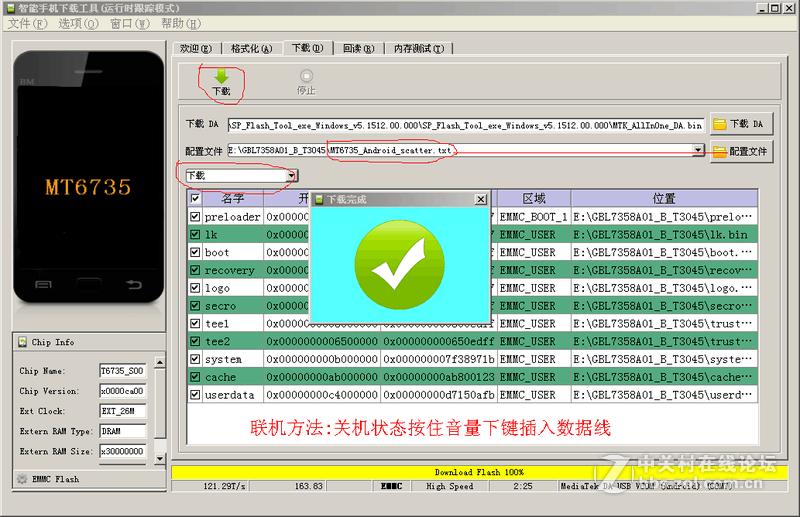Click the Extern RAM Type field
The image size is (800, 517).
[122, 431]
